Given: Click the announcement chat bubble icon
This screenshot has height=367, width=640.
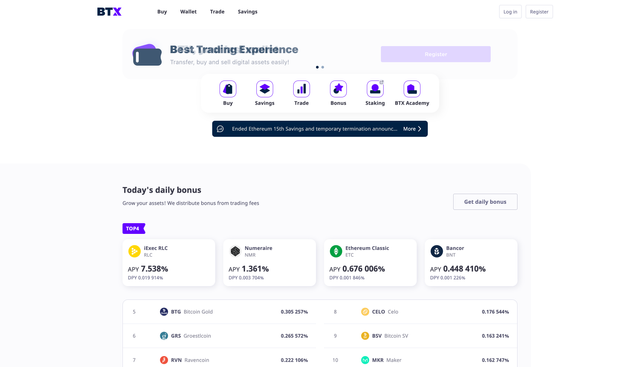Looking at the screenshot, I should (220, 129).
